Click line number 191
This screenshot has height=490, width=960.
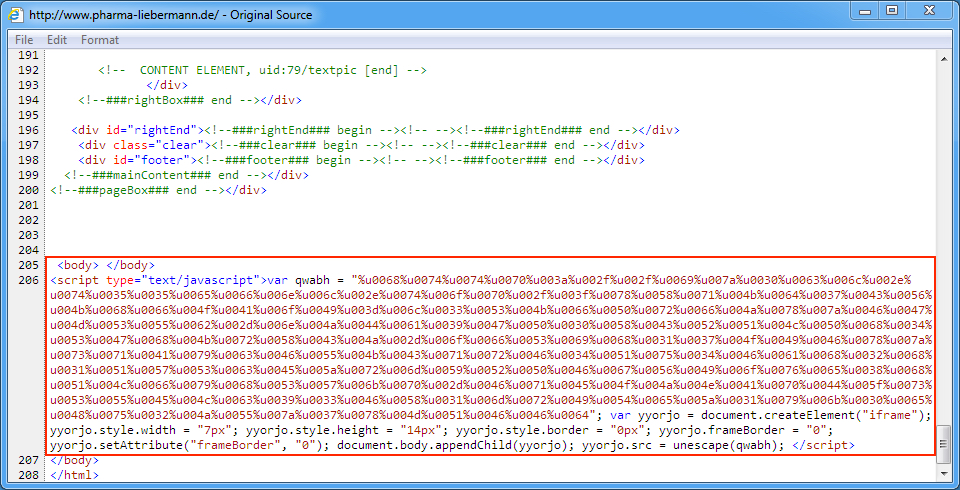pyautogui.click(x=28, y=55)
